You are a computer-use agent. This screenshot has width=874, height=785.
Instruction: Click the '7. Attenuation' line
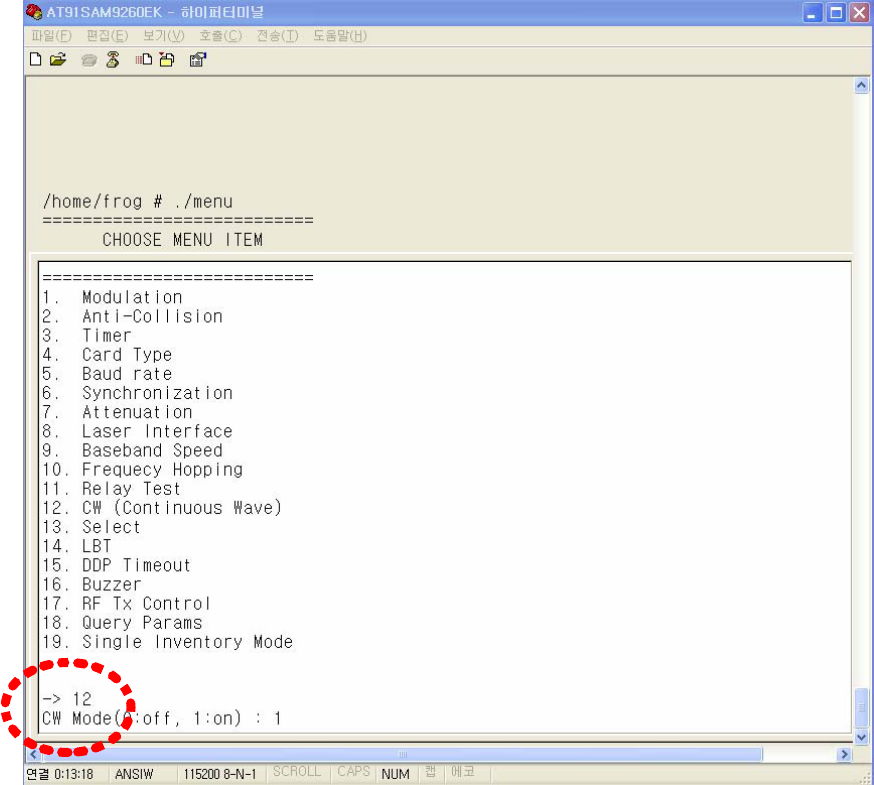point(118,412)
